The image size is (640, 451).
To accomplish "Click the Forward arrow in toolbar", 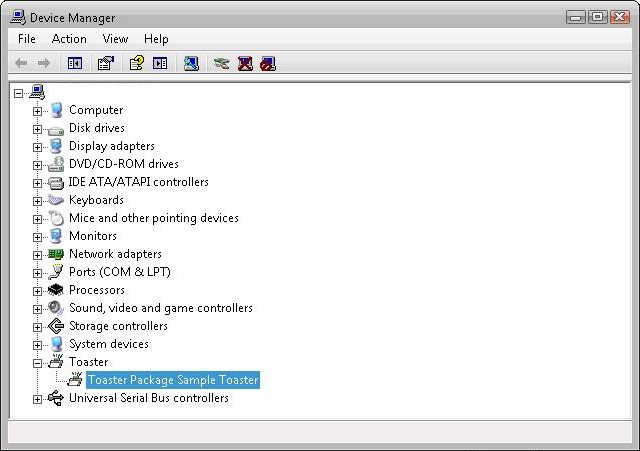I will [x=44, y=63].
